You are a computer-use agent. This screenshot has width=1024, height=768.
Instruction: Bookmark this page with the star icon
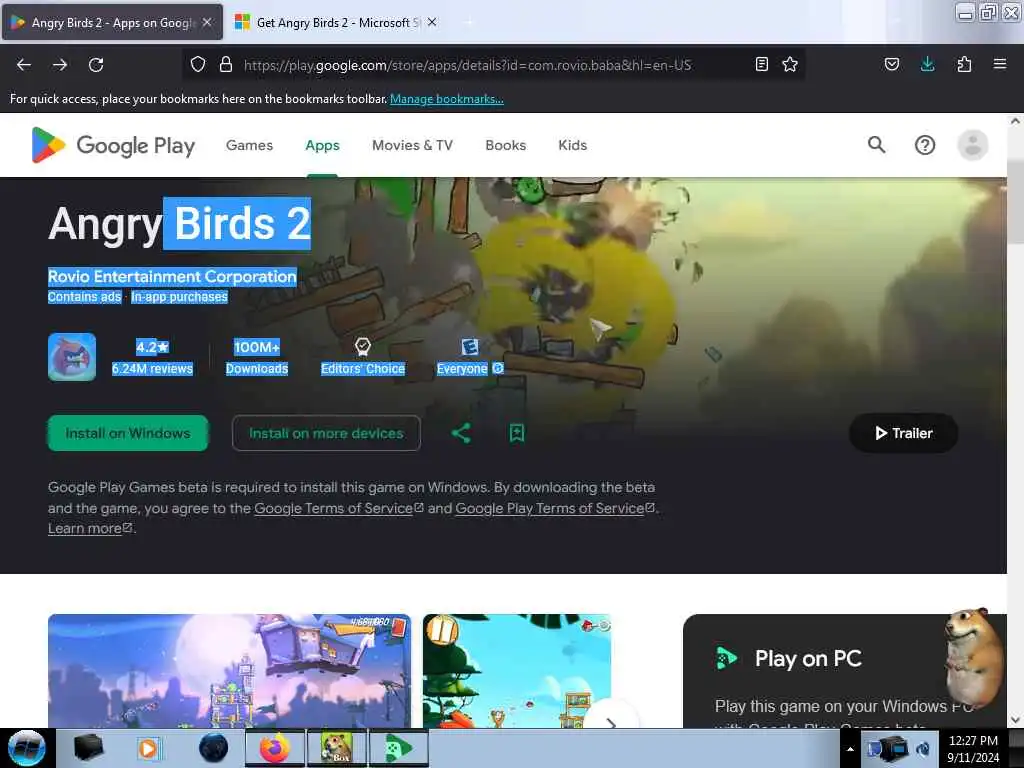point(790,64)
